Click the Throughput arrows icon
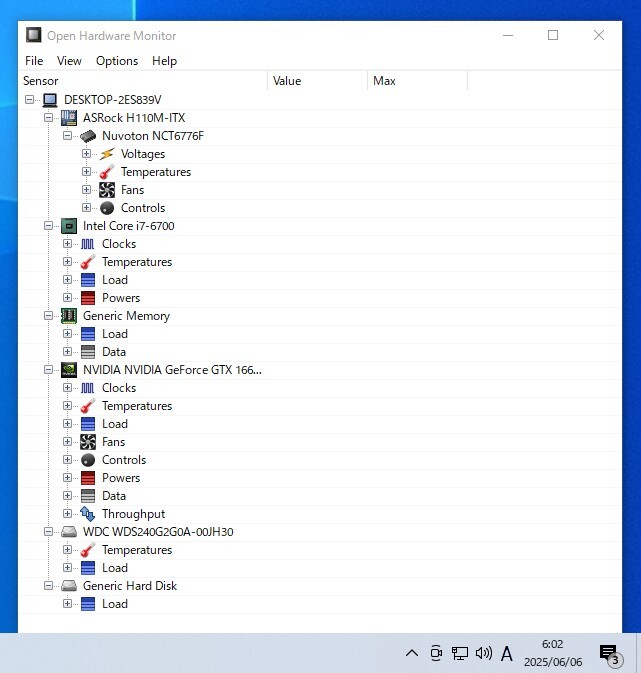Screen dimensions: 641x673 pos(88,514)
